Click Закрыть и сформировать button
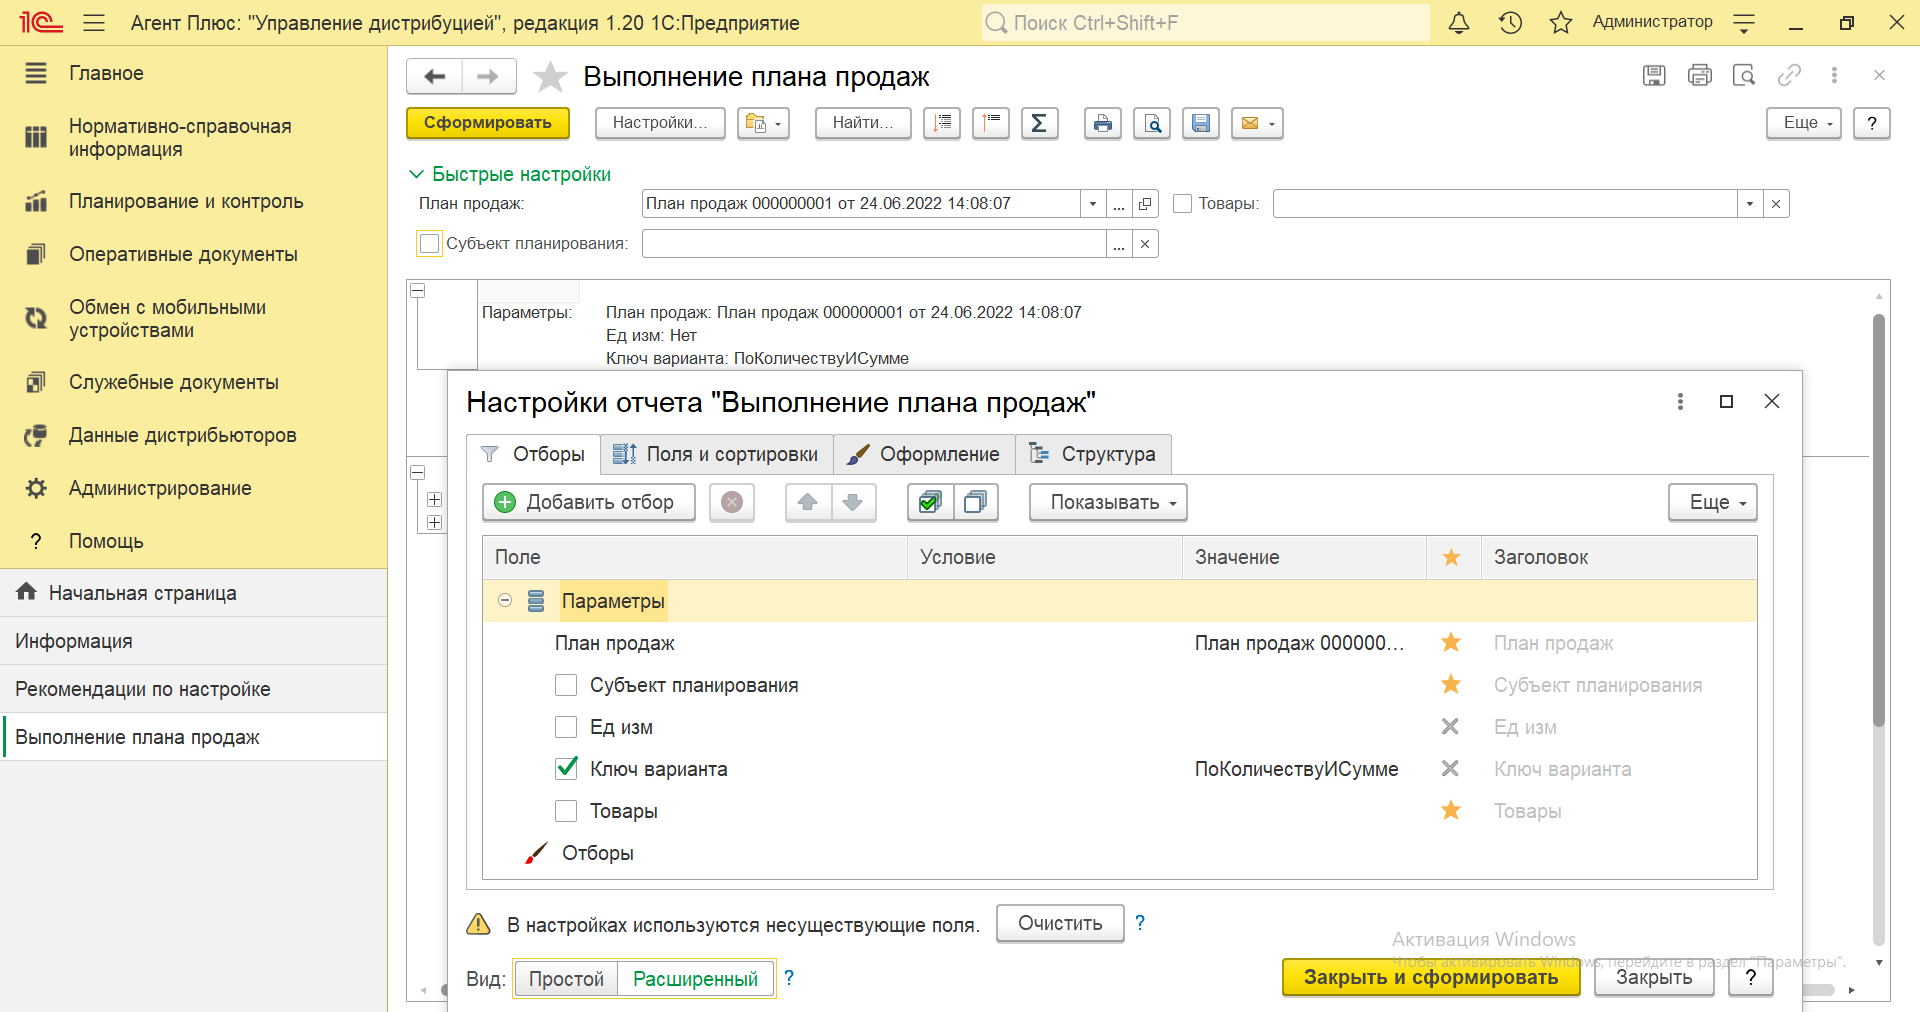The image size is (1920, 1012). (x=1431, y=977)
